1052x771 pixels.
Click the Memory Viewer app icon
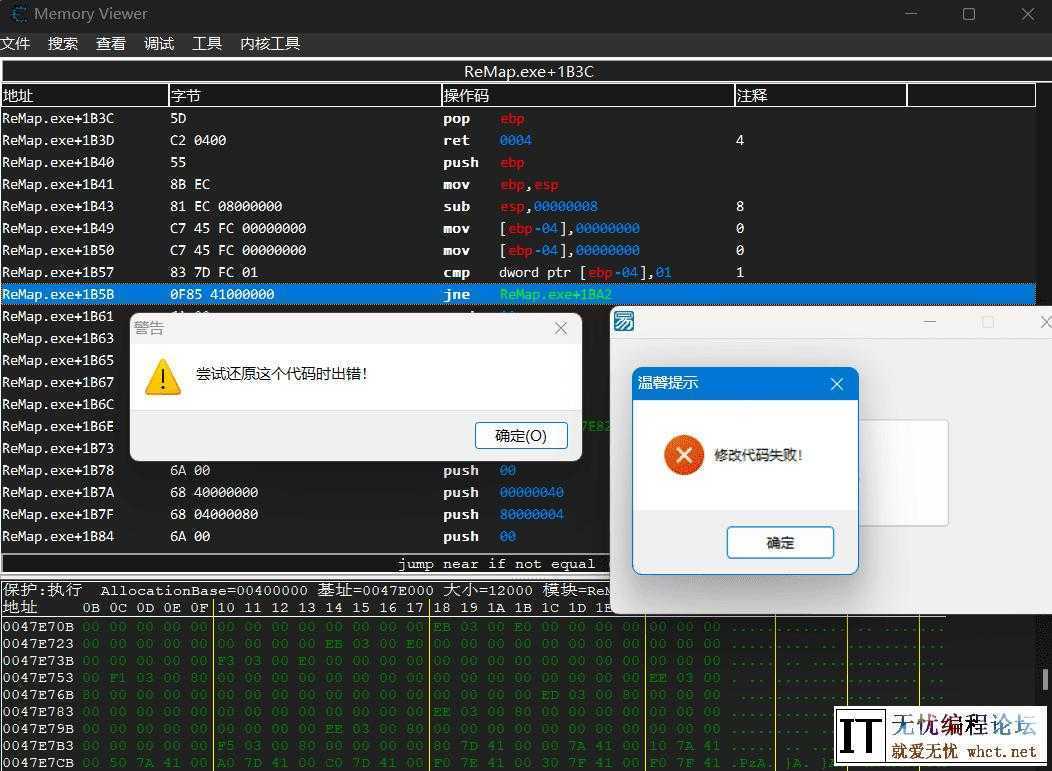tap(18, 14)
